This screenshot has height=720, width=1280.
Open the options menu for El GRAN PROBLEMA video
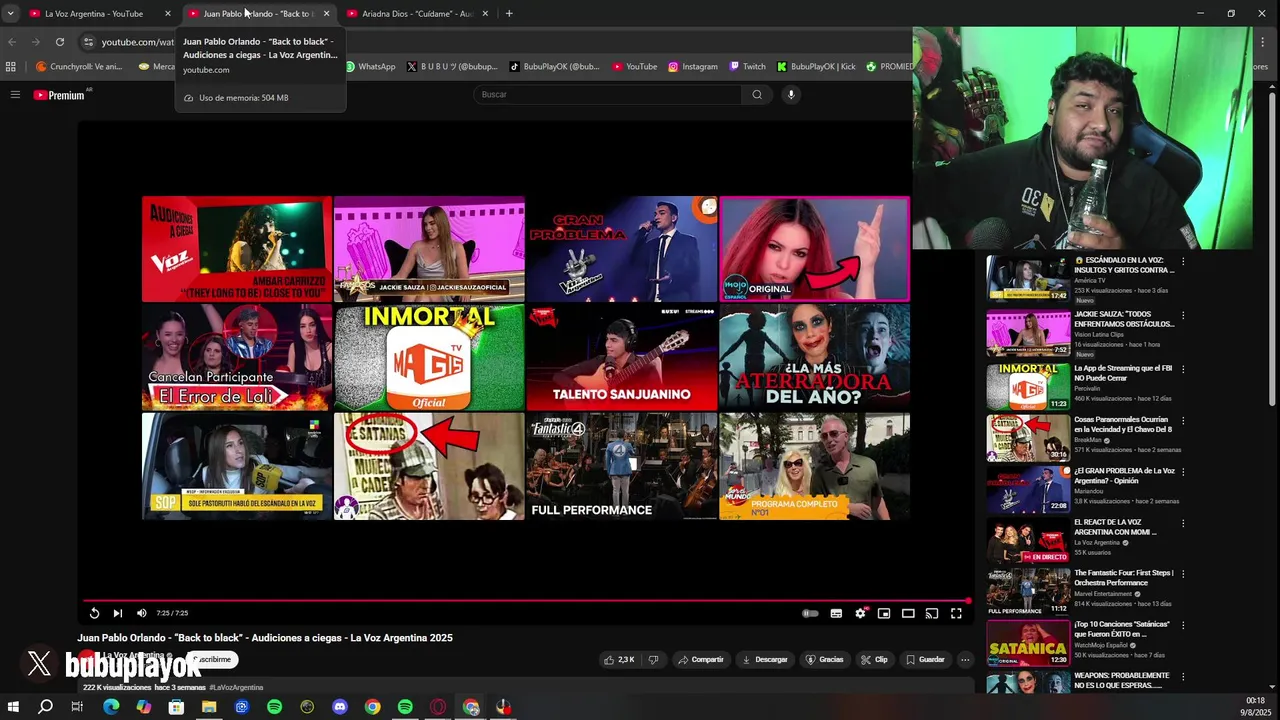[1183, 472]
